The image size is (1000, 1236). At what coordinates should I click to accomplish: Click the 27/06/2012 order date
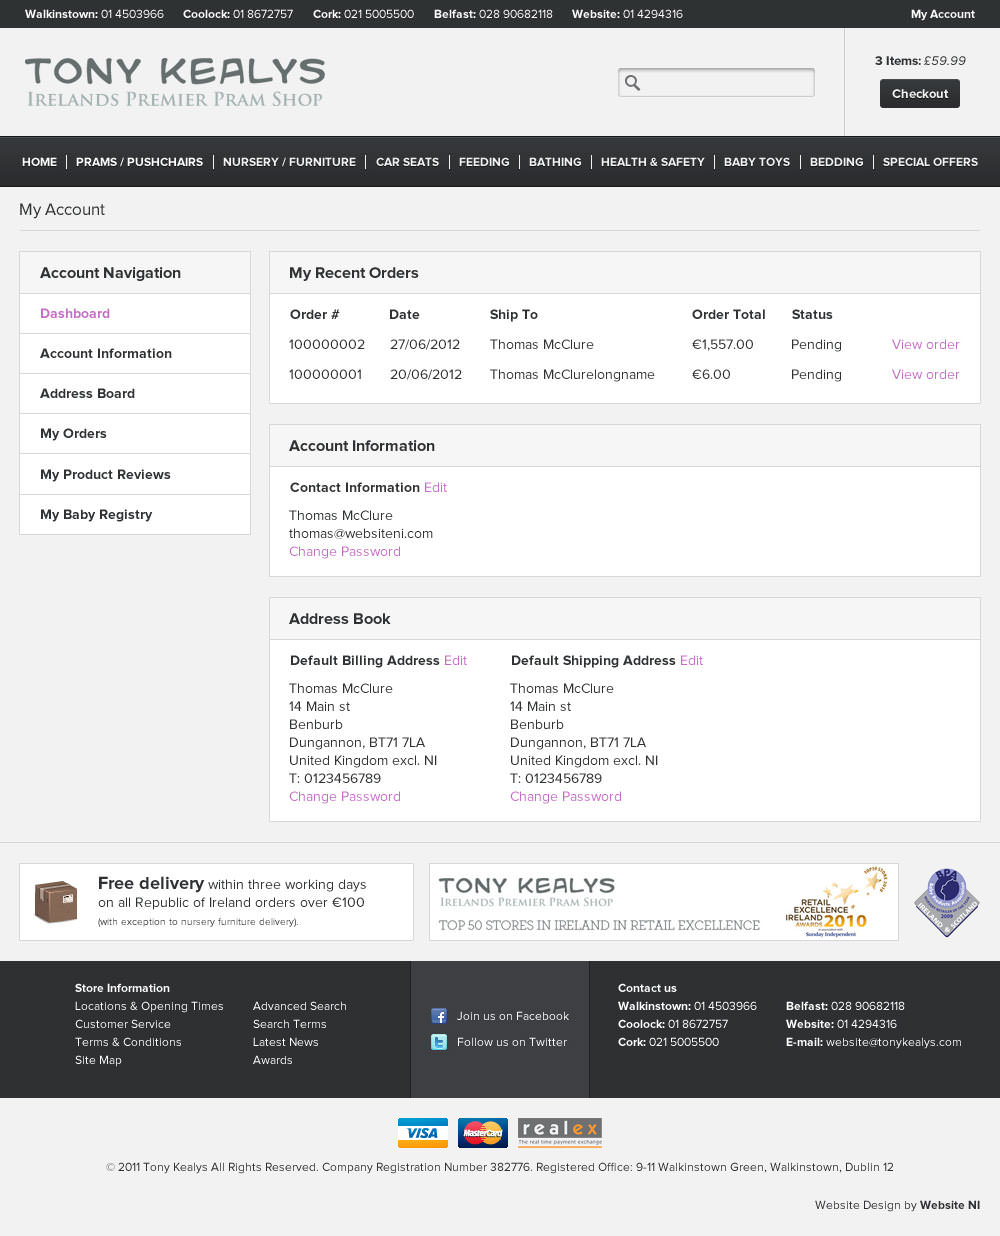tap(425, 344)
